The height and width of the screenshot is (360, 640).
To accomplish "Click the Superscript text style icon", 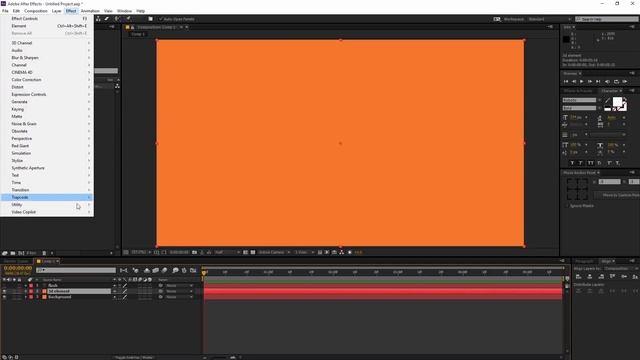I will tap(609, 163).
